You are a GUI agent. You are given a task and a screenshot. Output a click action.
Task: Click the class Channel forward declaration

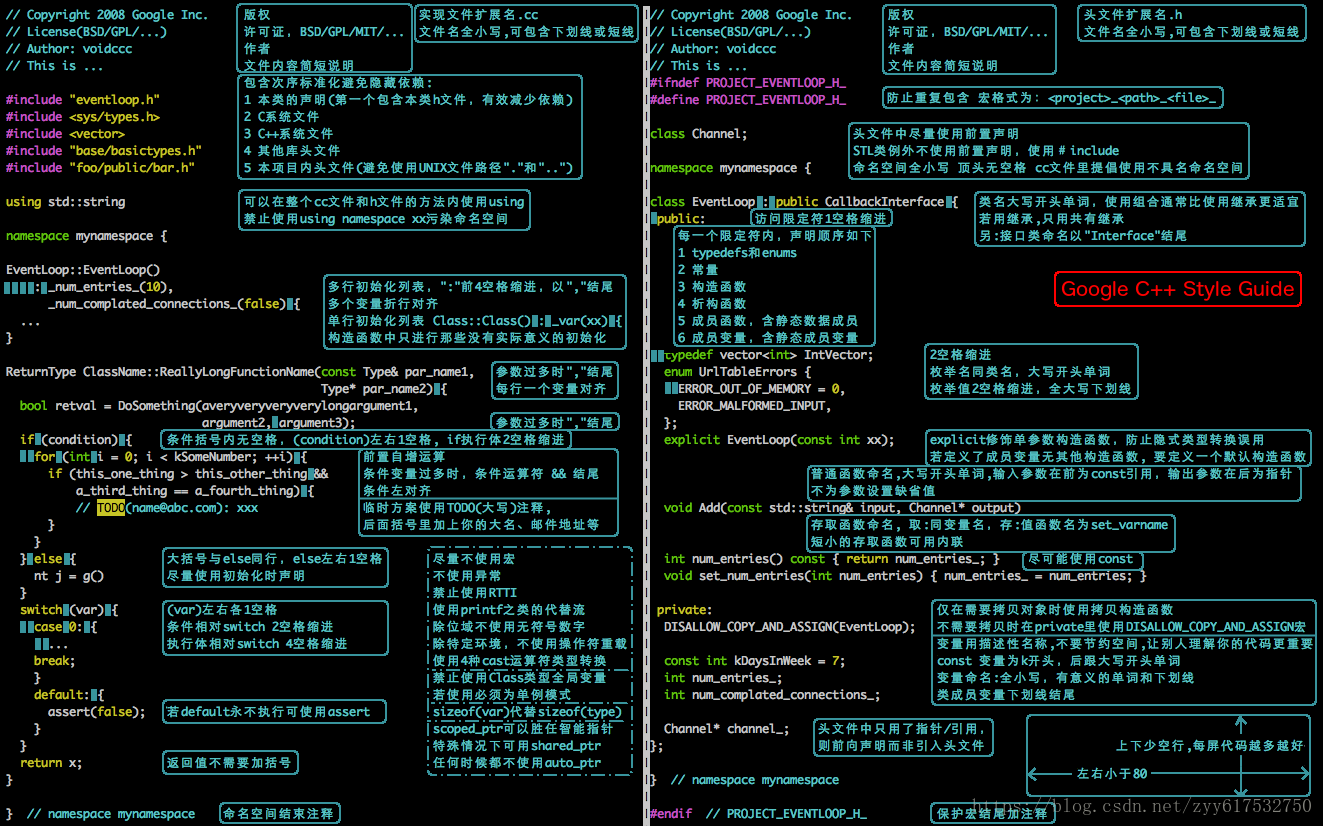(x=698, y=134)
